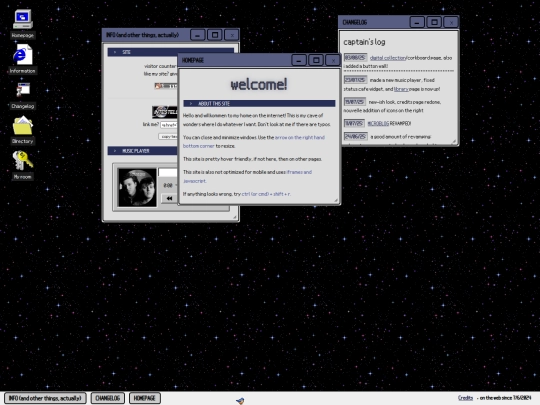Minimize the Info window
Screen dimensions: 540x405
point(198,35)
